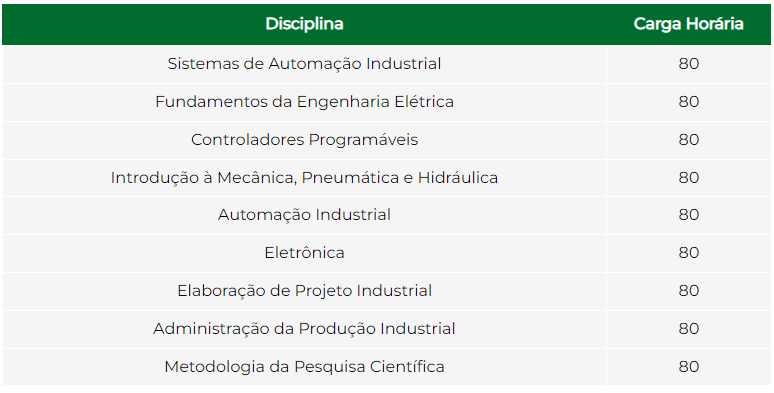Click Administração da Produção Industrial entry

(304, 329)
